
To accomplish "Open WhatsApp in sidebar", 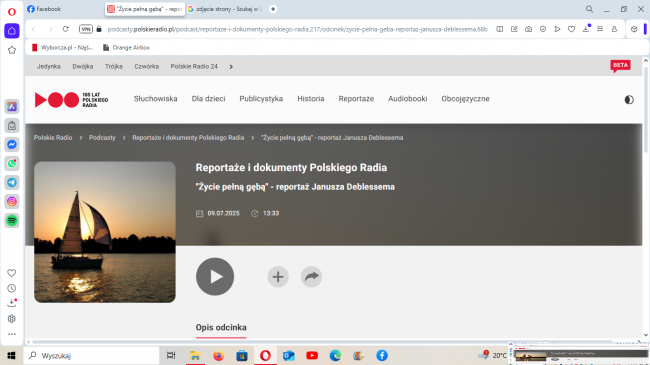I will click(x=12, y=163).
